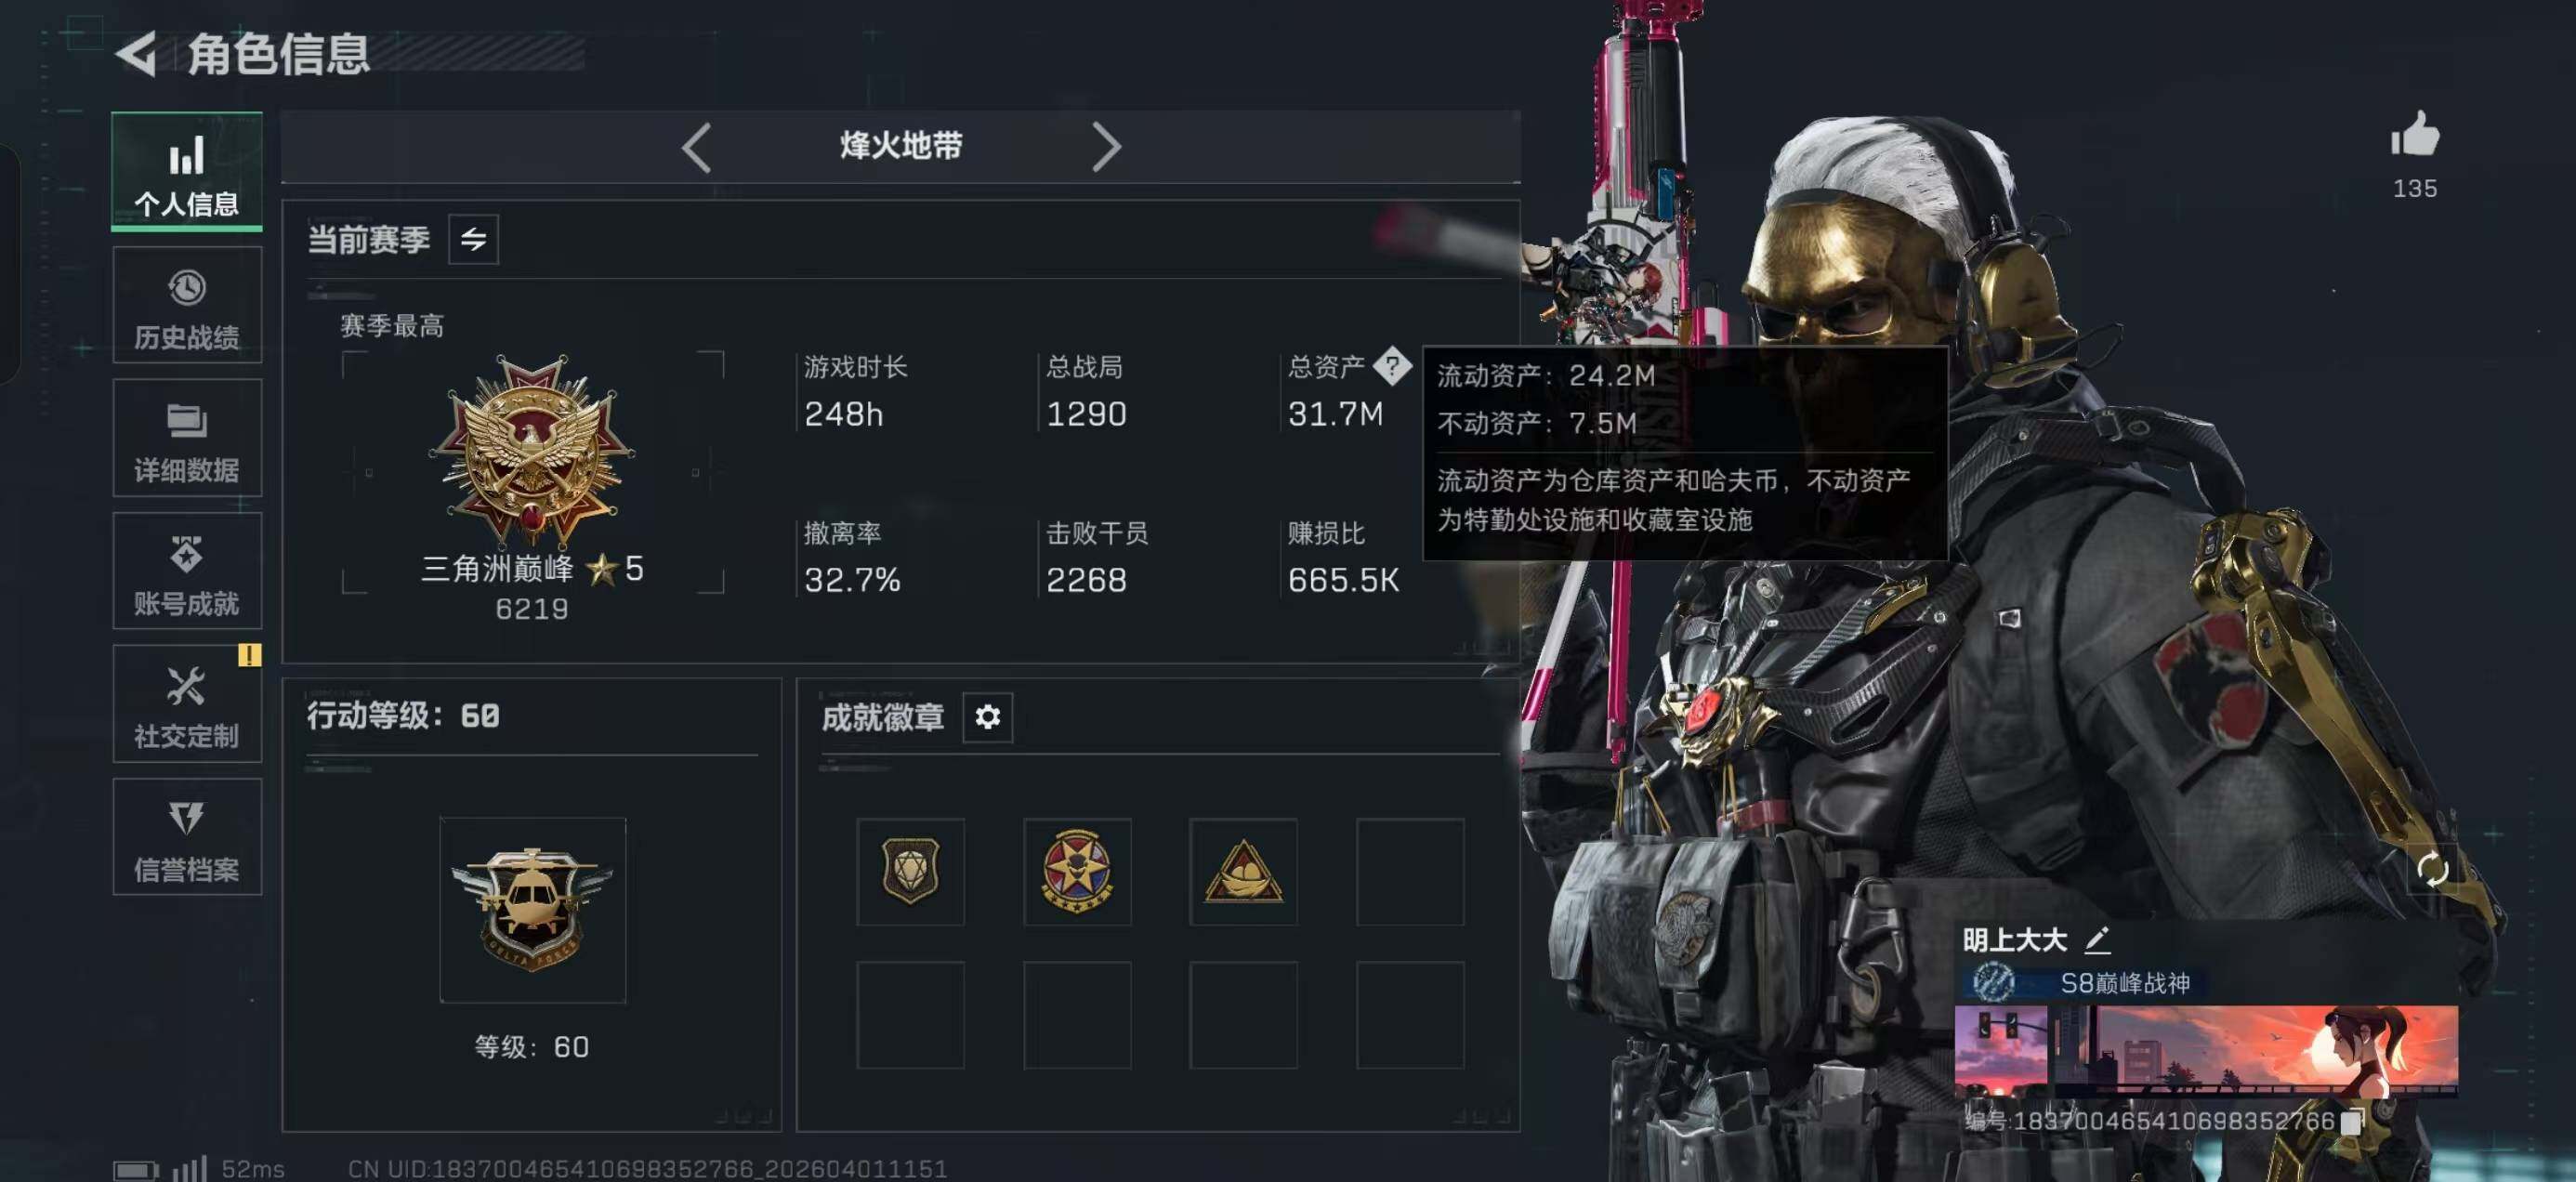Open 成就徽章 settings gear

987,716
